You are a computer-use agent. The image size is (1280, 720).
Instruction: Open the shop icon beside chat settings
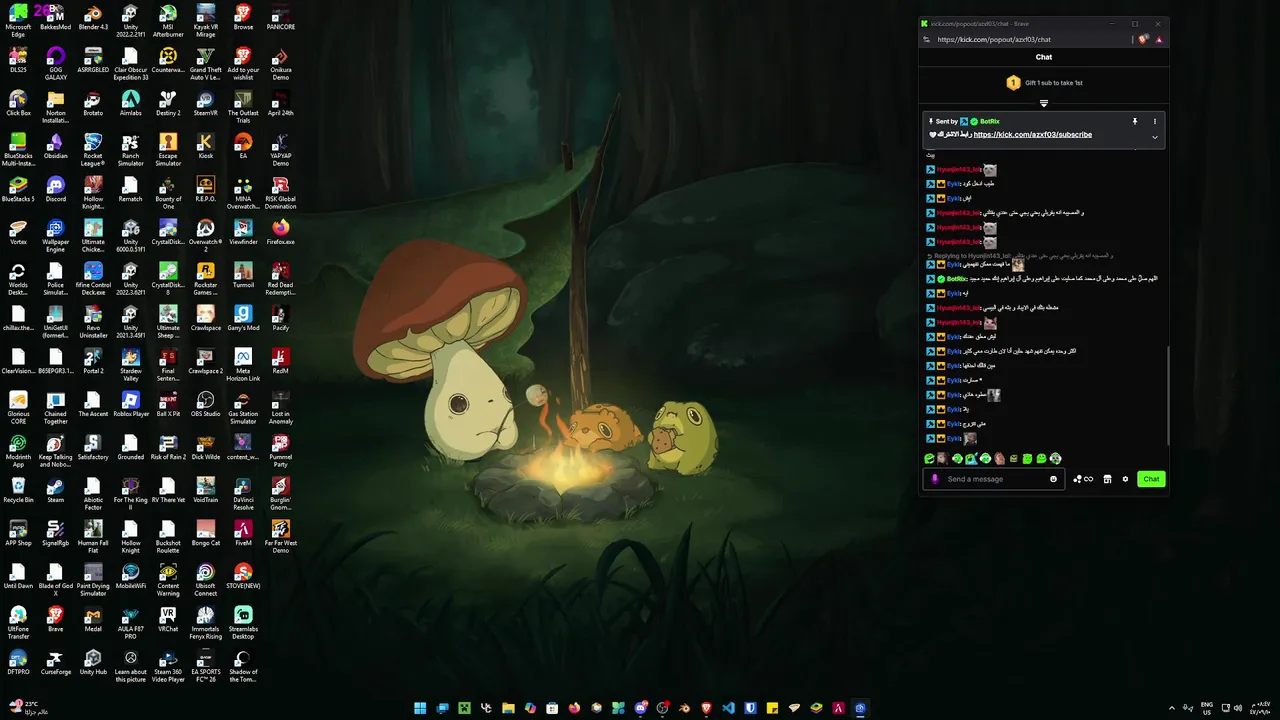[x=1107, y=479]
